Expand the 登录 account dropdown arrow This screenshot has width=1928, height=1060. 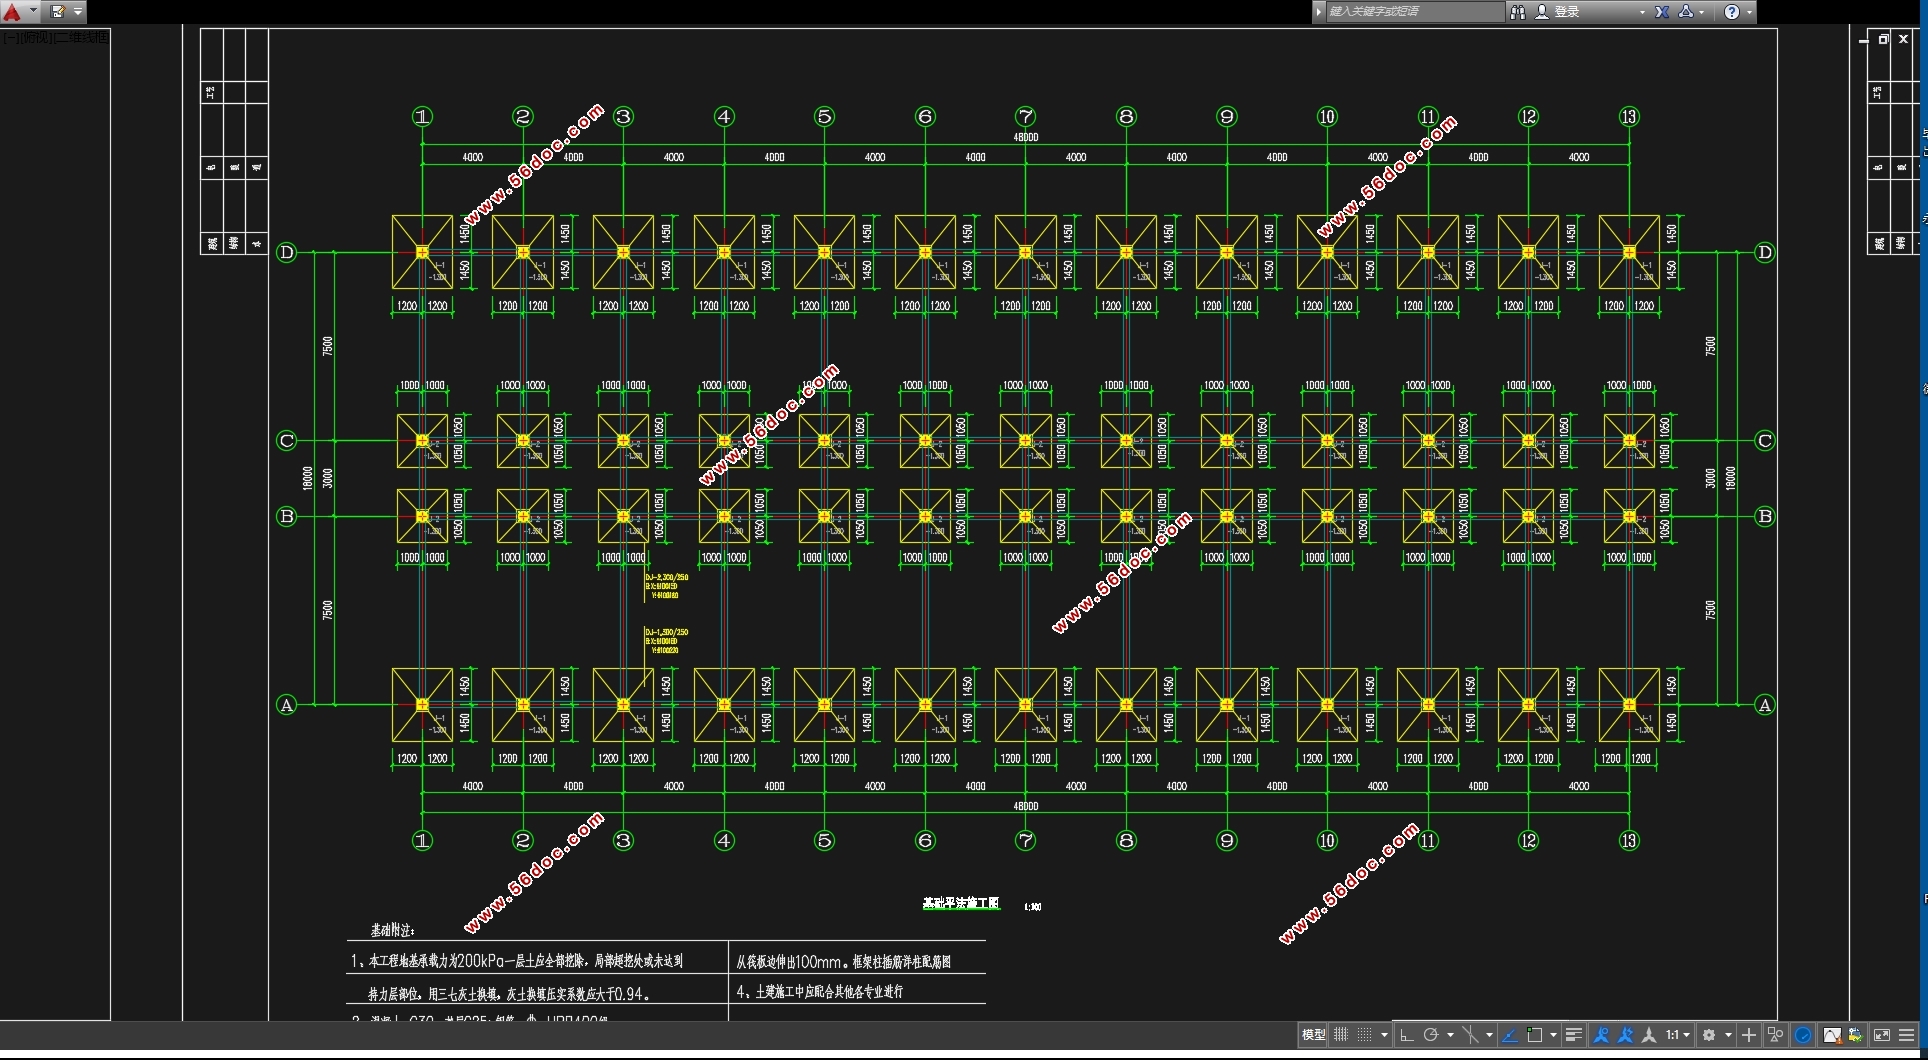(x=1642, y=12)
